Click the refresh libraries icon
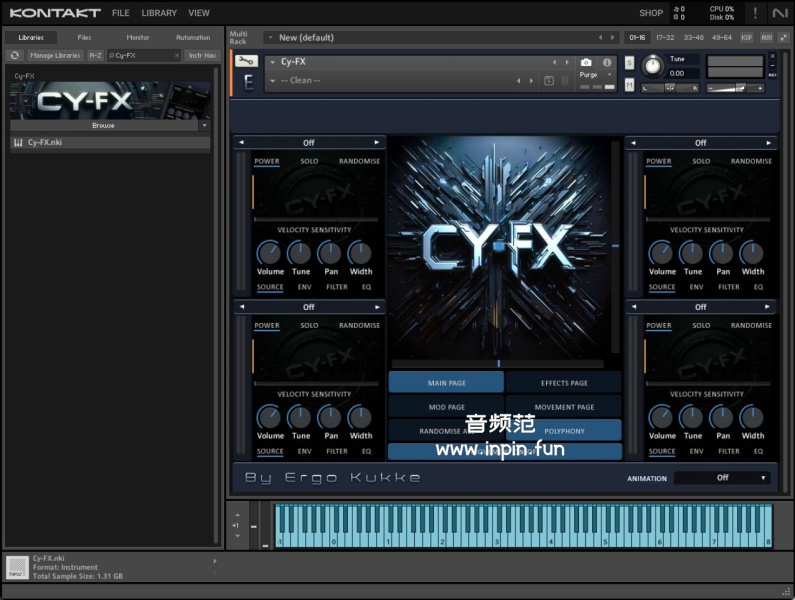 [x=15, y=55]
